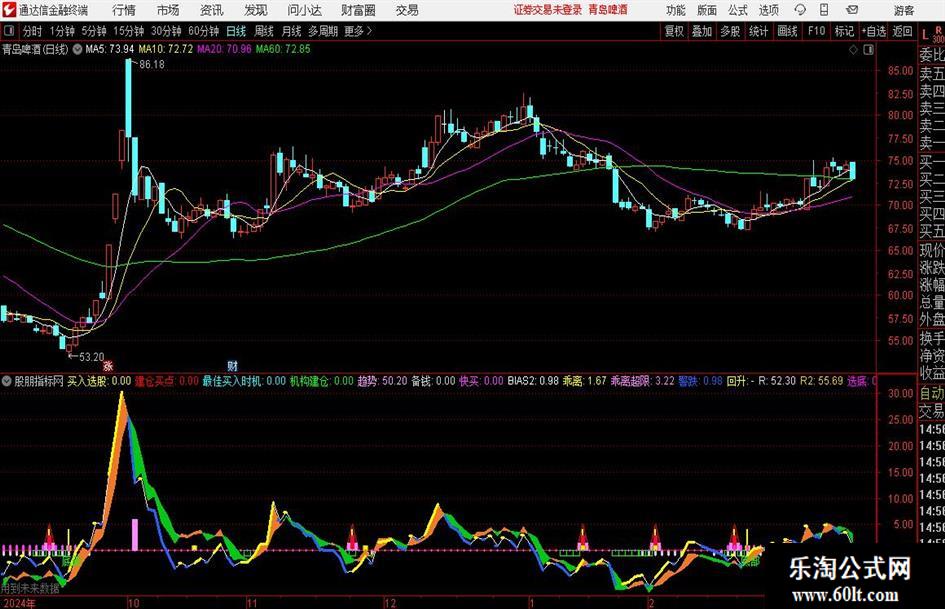Click the 通达信 red logo icon
Screen dimensions: 945x609
coord(9,10)
